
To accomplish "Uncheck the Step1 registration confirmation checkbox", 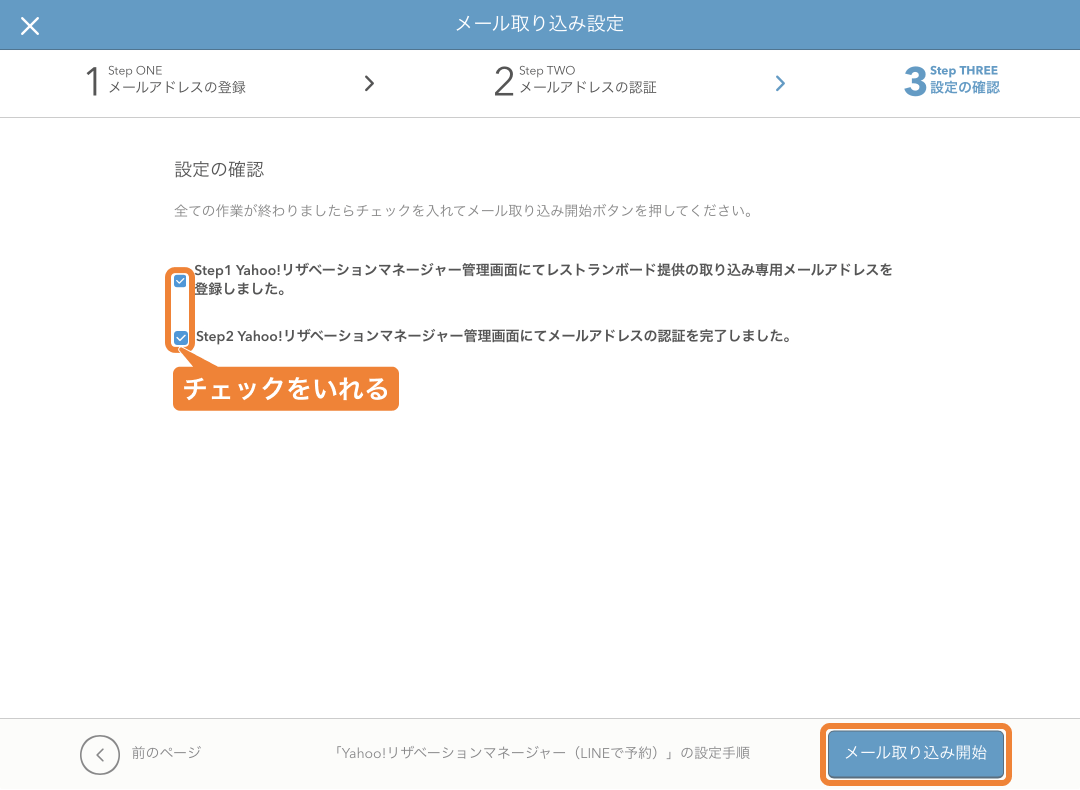I will pyautogui.click(x=180, y=281).
